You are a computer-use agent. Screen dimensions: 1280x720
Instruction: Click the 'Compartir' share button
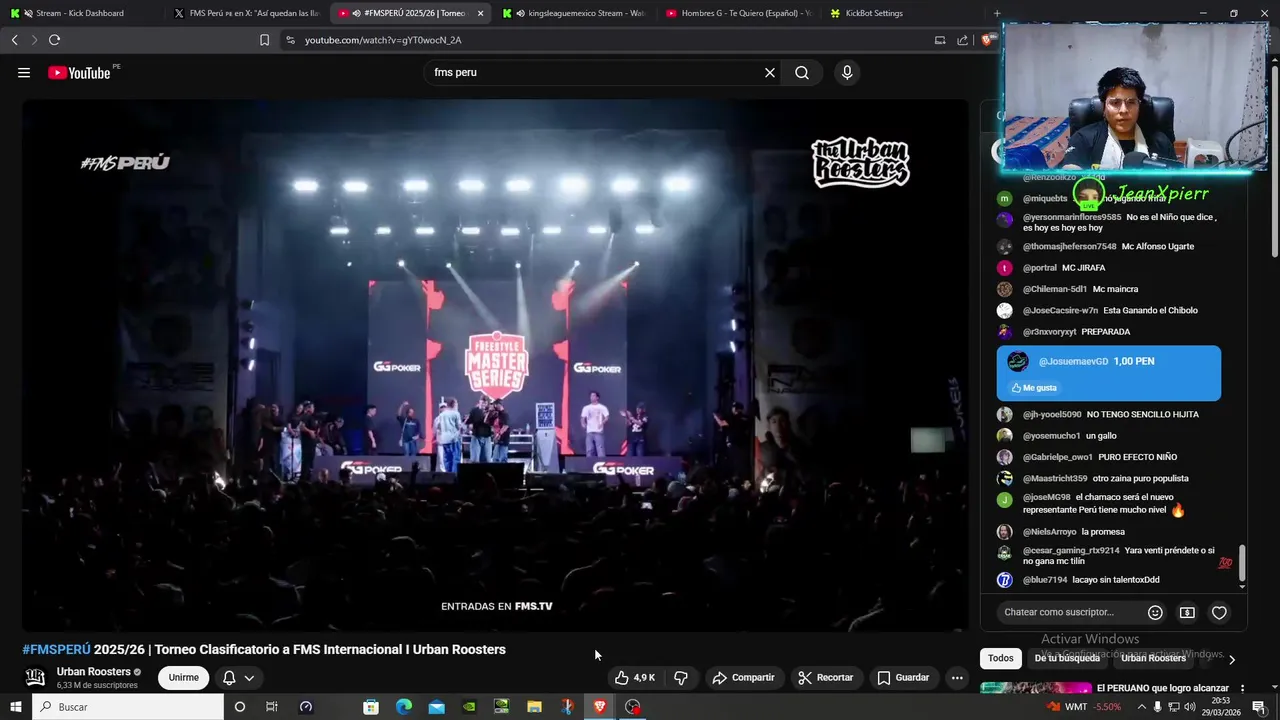[743, 678]
